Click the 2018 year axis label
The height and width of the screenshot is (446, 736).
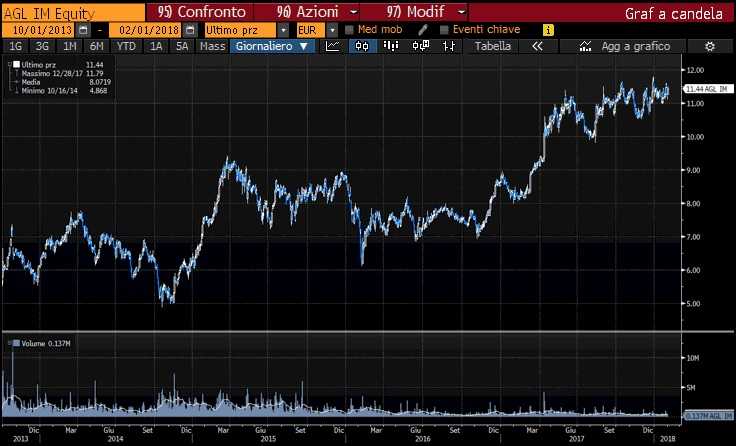click(667, 438)
